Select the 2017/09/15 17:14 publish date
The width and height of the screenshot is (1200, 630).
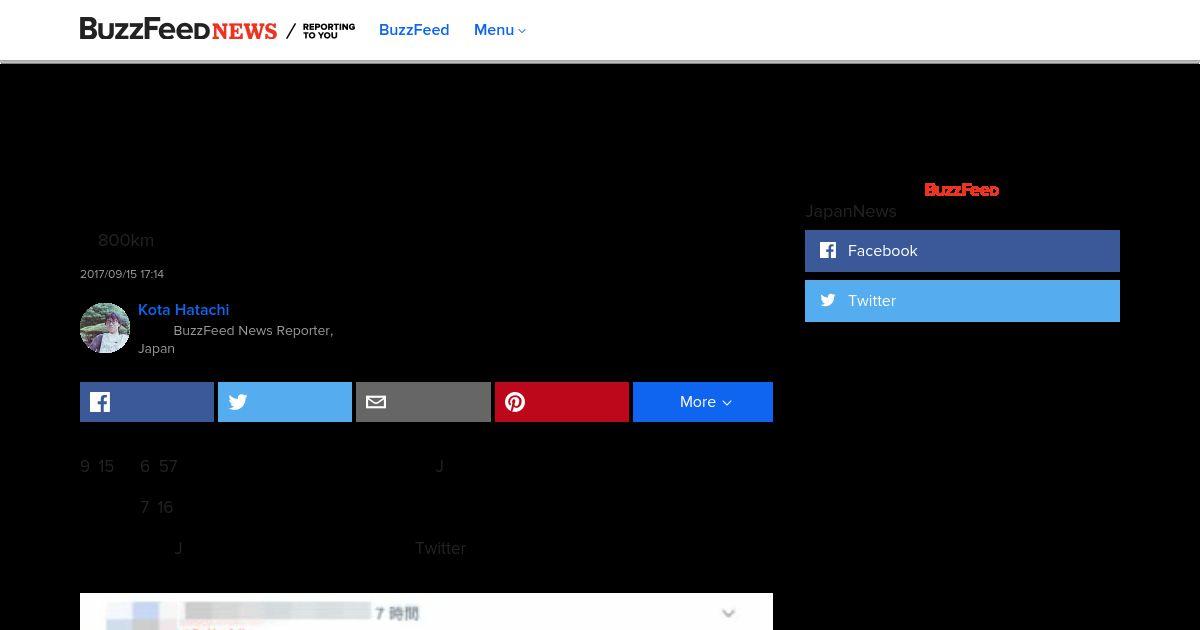pos(122,274)
